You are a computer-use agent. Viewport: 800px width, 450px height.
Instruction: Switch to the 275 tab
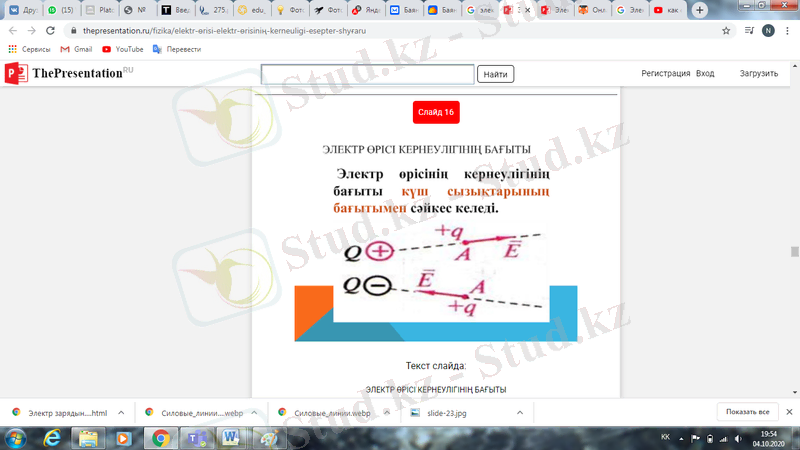(213, 10)
